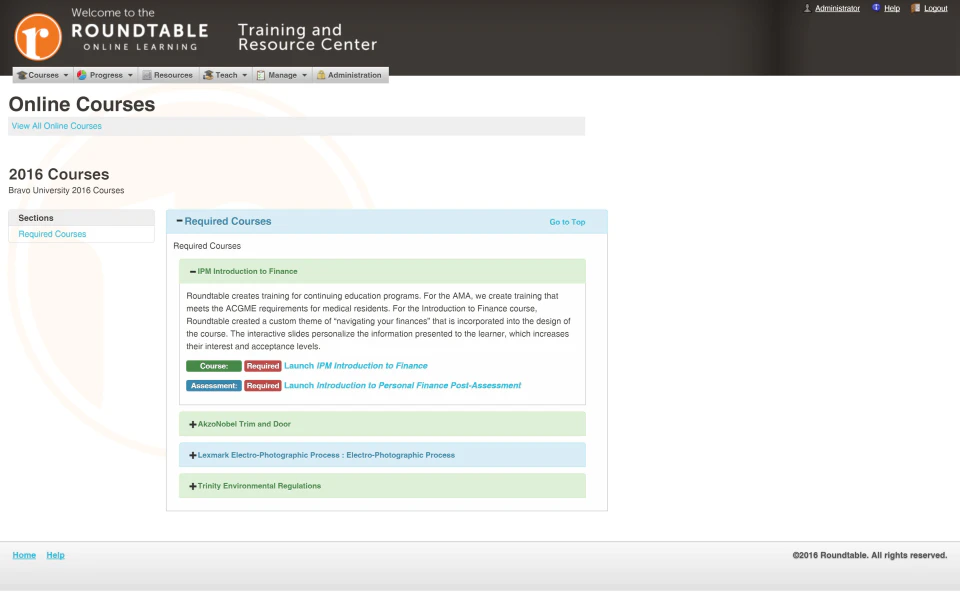This screenshot has height=592, width=960.
Task: Click the Administration padlock icon
Action: coord(322,74)
